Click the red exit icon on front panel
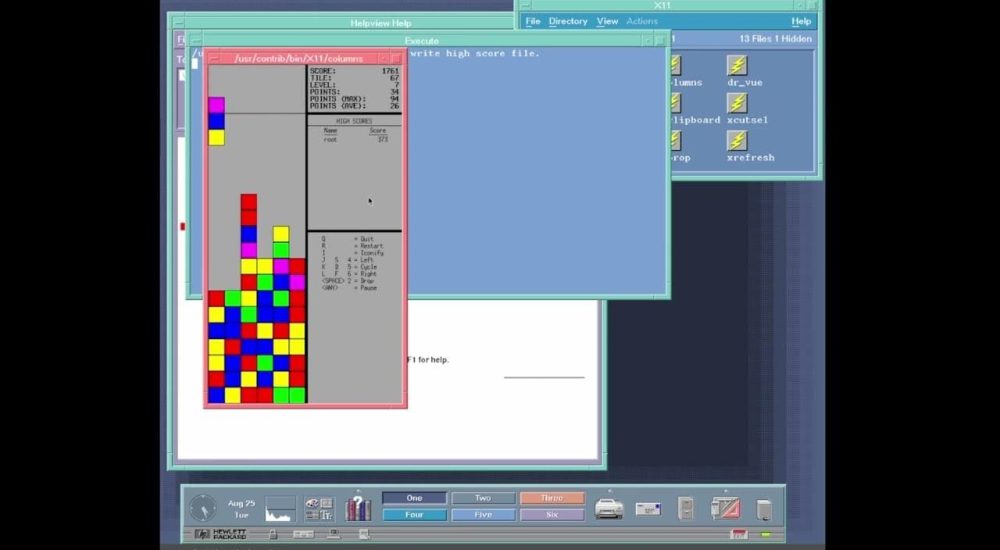The image size is (1000, 550). (740, 534)
